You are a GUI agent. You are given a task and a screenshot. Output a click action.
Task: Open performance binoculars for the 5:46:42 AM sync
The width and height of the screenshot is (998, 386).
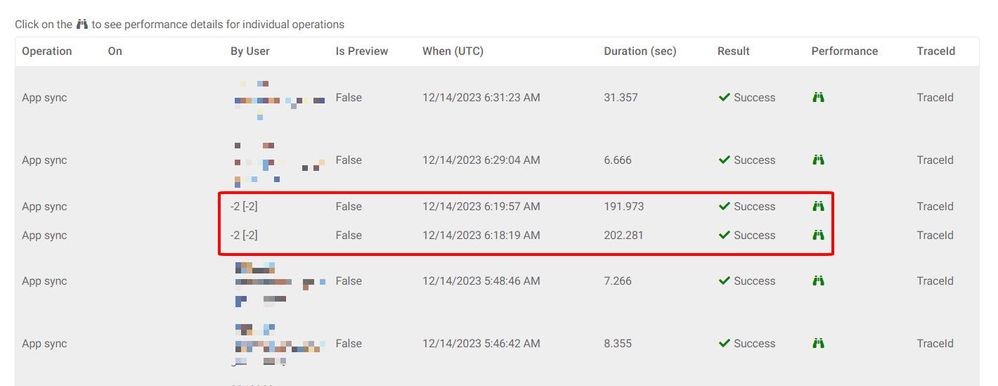[819, 343]
